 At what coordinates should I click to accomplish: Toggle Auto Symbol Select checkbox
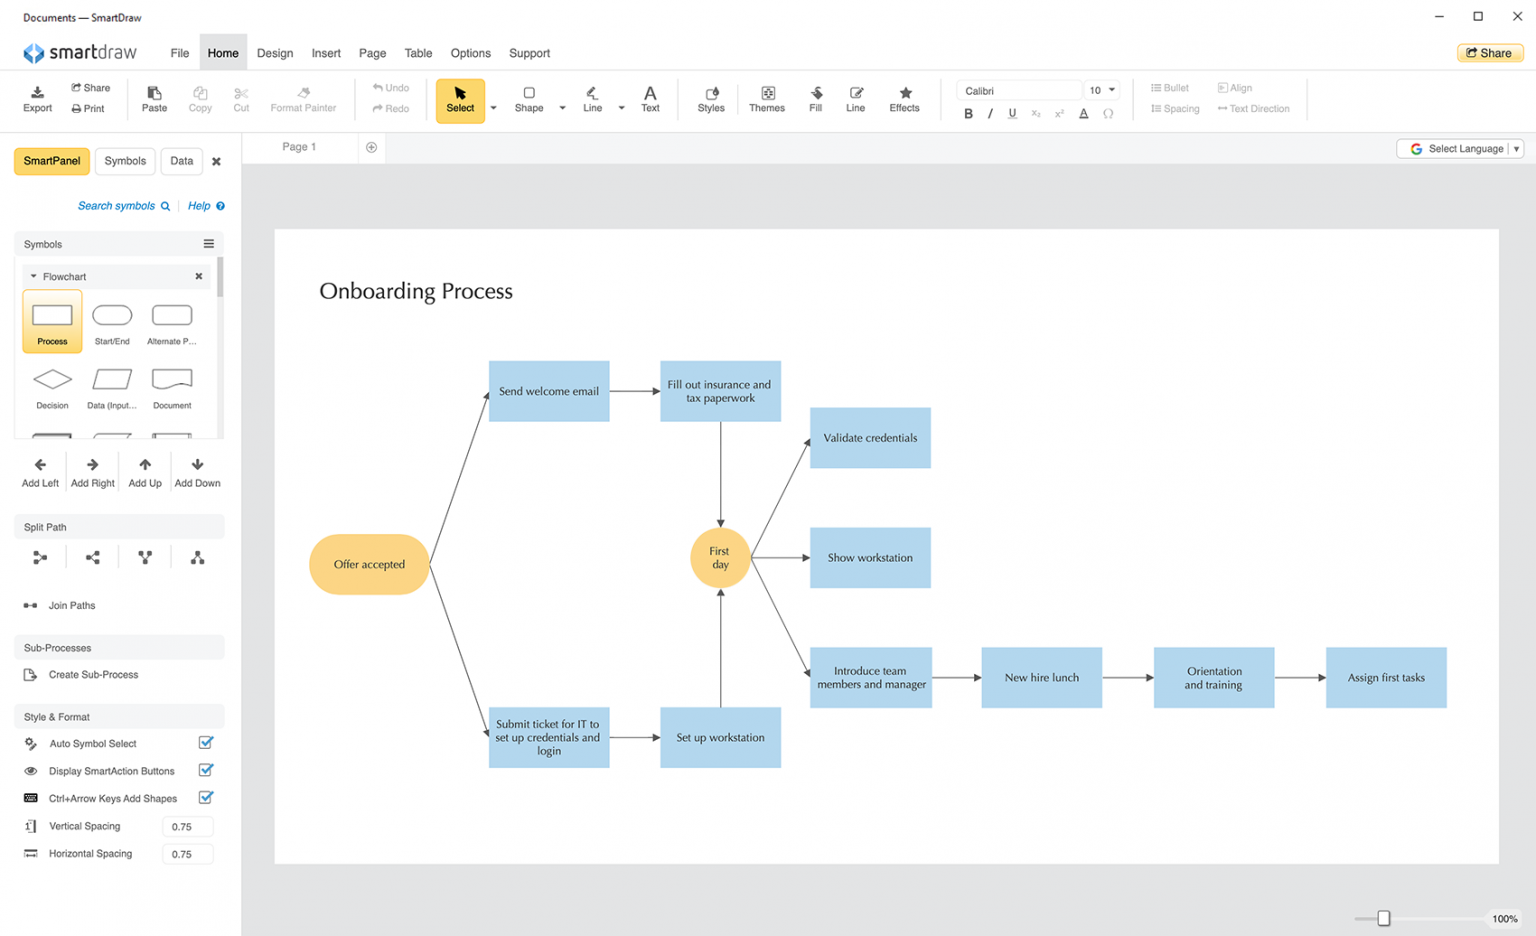click(x=206, y=743)
